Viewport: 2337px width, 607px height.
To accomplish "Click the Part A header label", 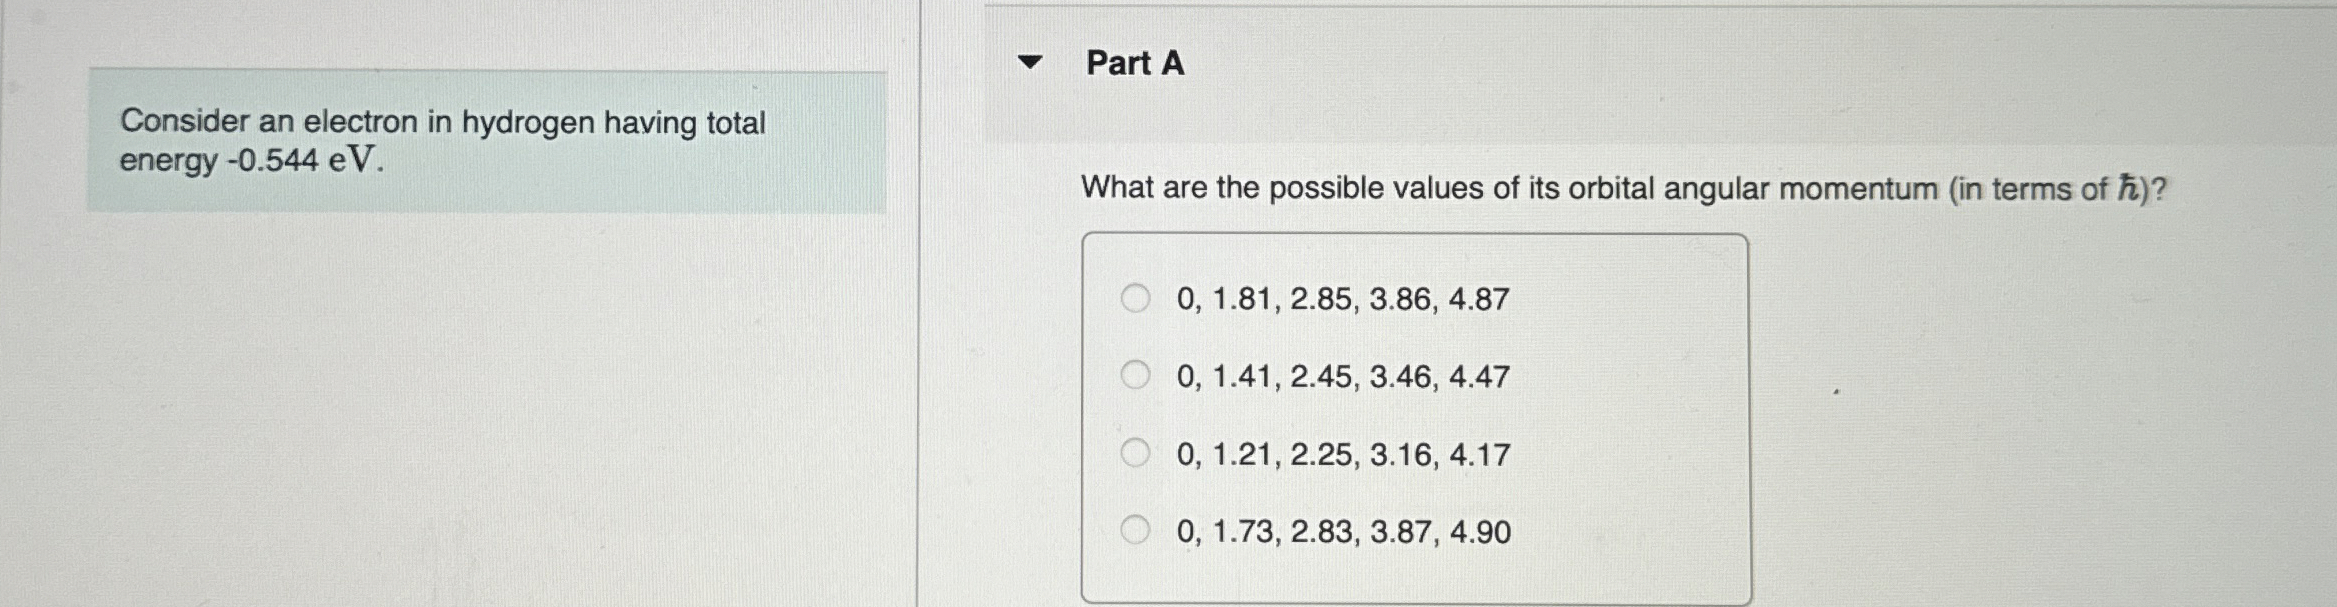I will 1134,63.
